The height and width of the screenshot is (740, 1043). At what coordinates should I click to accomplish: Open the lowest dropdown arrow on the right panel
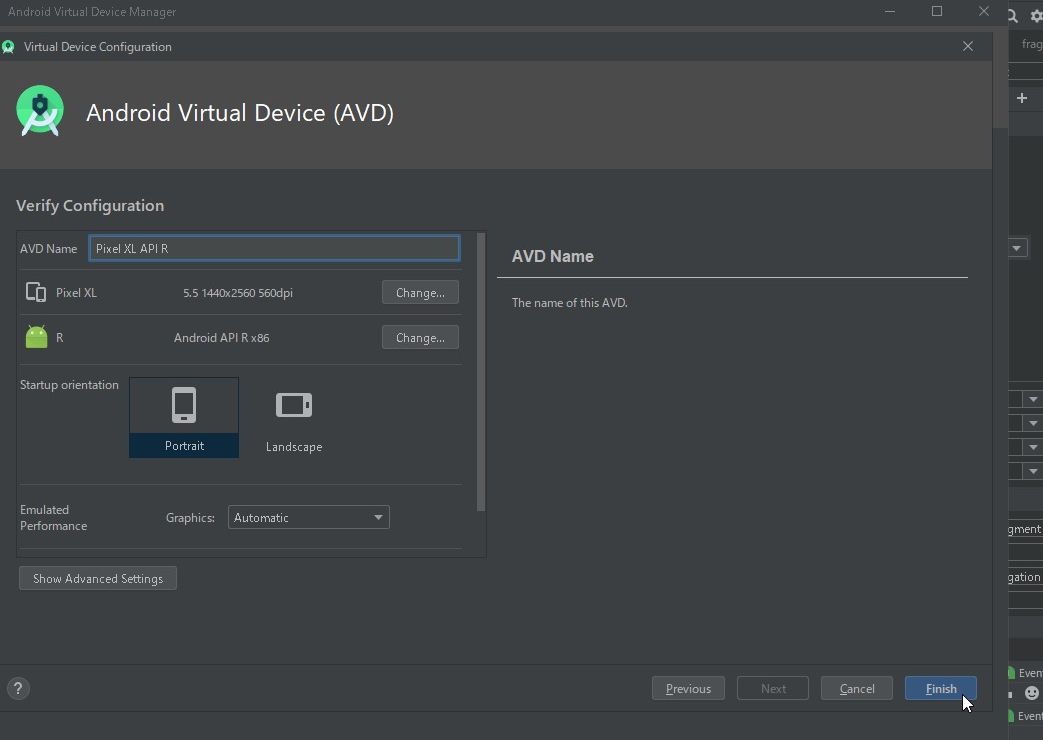[x=1033, y=470]
